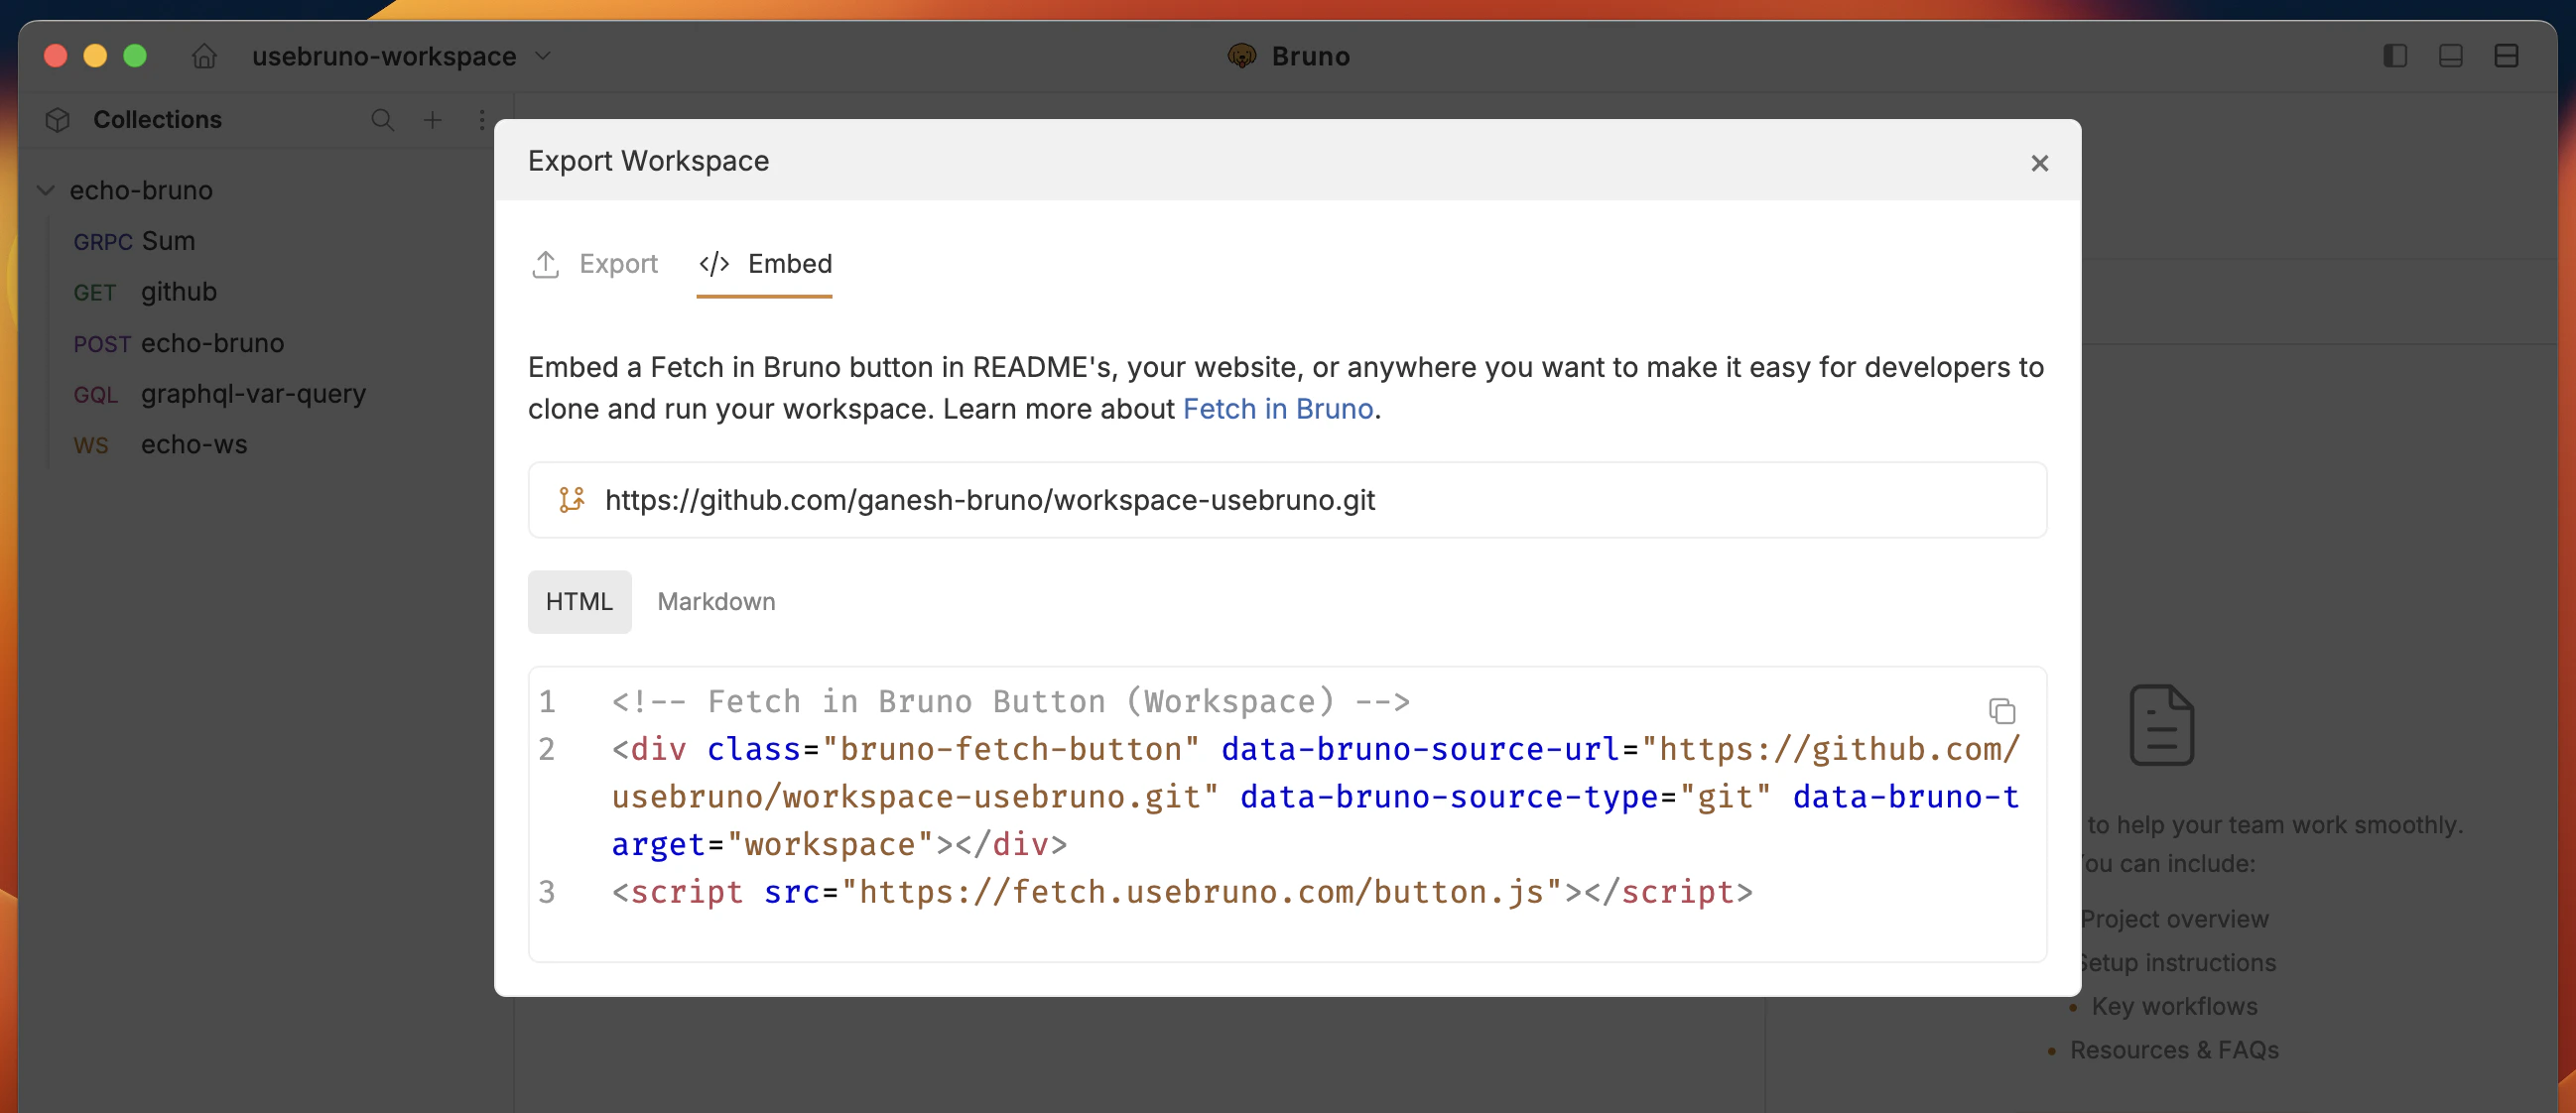Select the HTML embed format
The height and width of the screenshot is (1113, 2576).
click(579, 601)
